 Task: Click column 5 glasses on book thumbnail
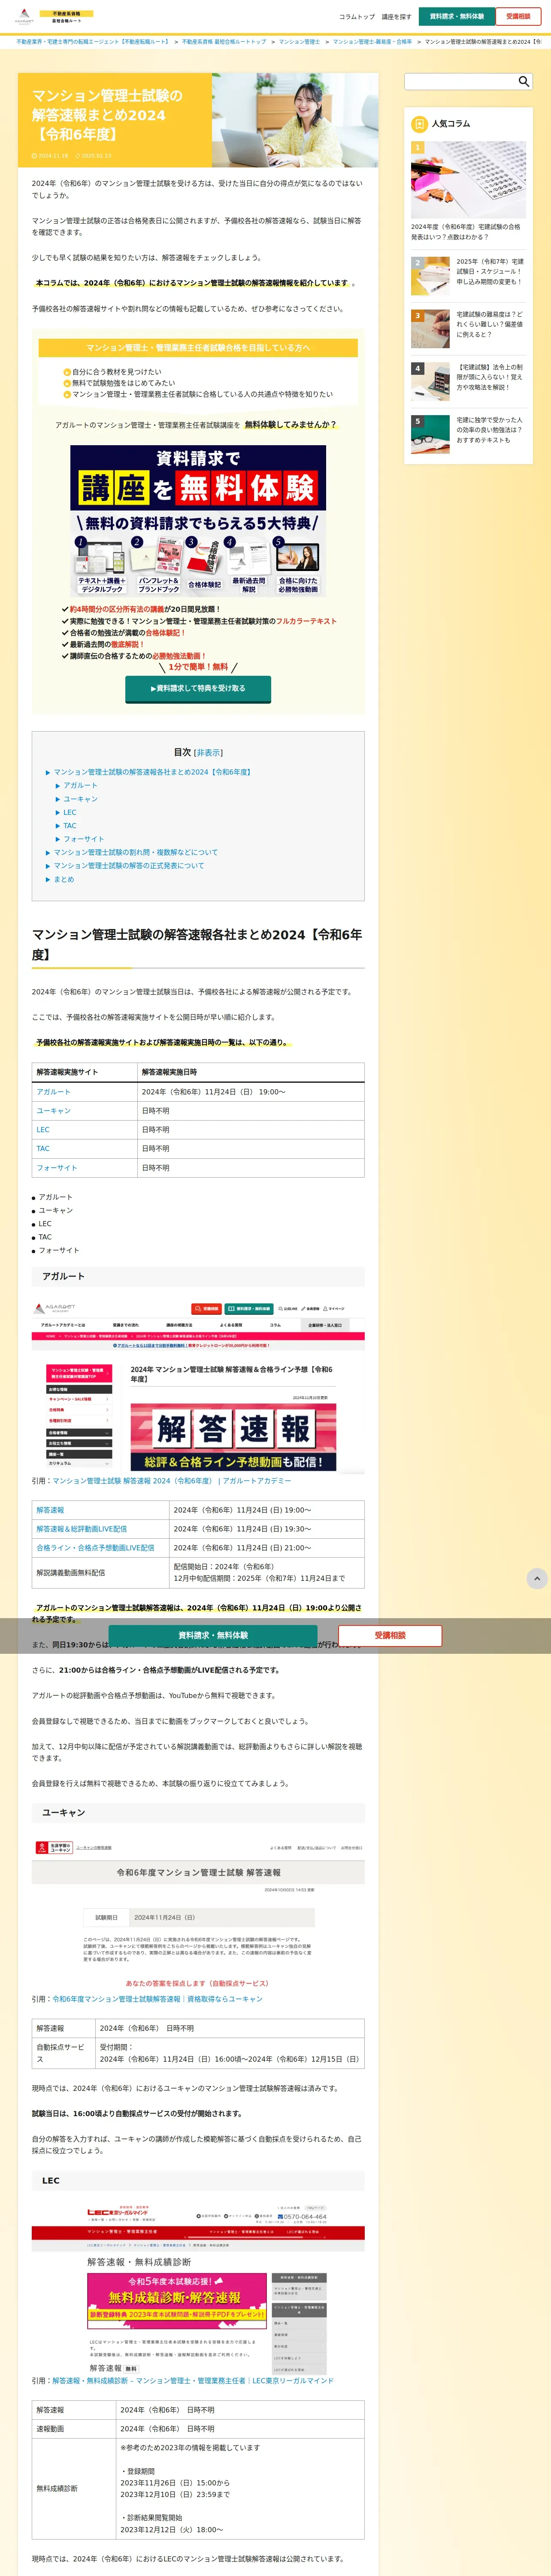pos(430,434)
